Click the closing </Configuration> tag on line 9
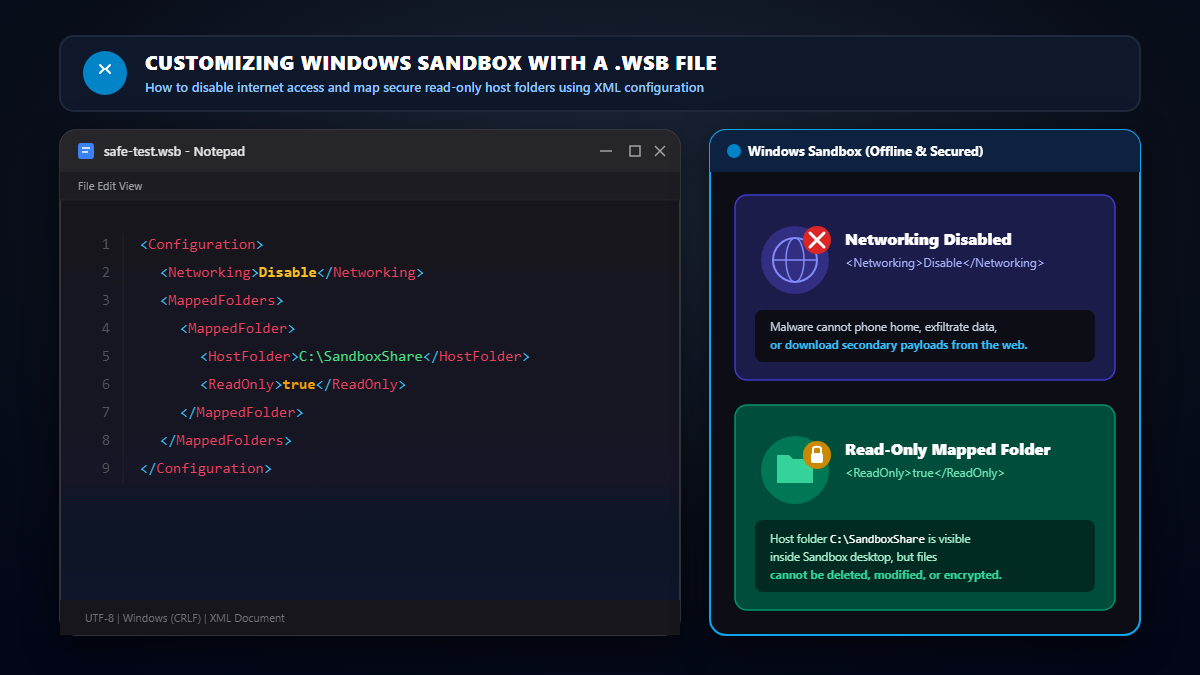Image resolution: width=1200 pixels, height=675 pixels. pyautogui.click(x=206, y=468)
